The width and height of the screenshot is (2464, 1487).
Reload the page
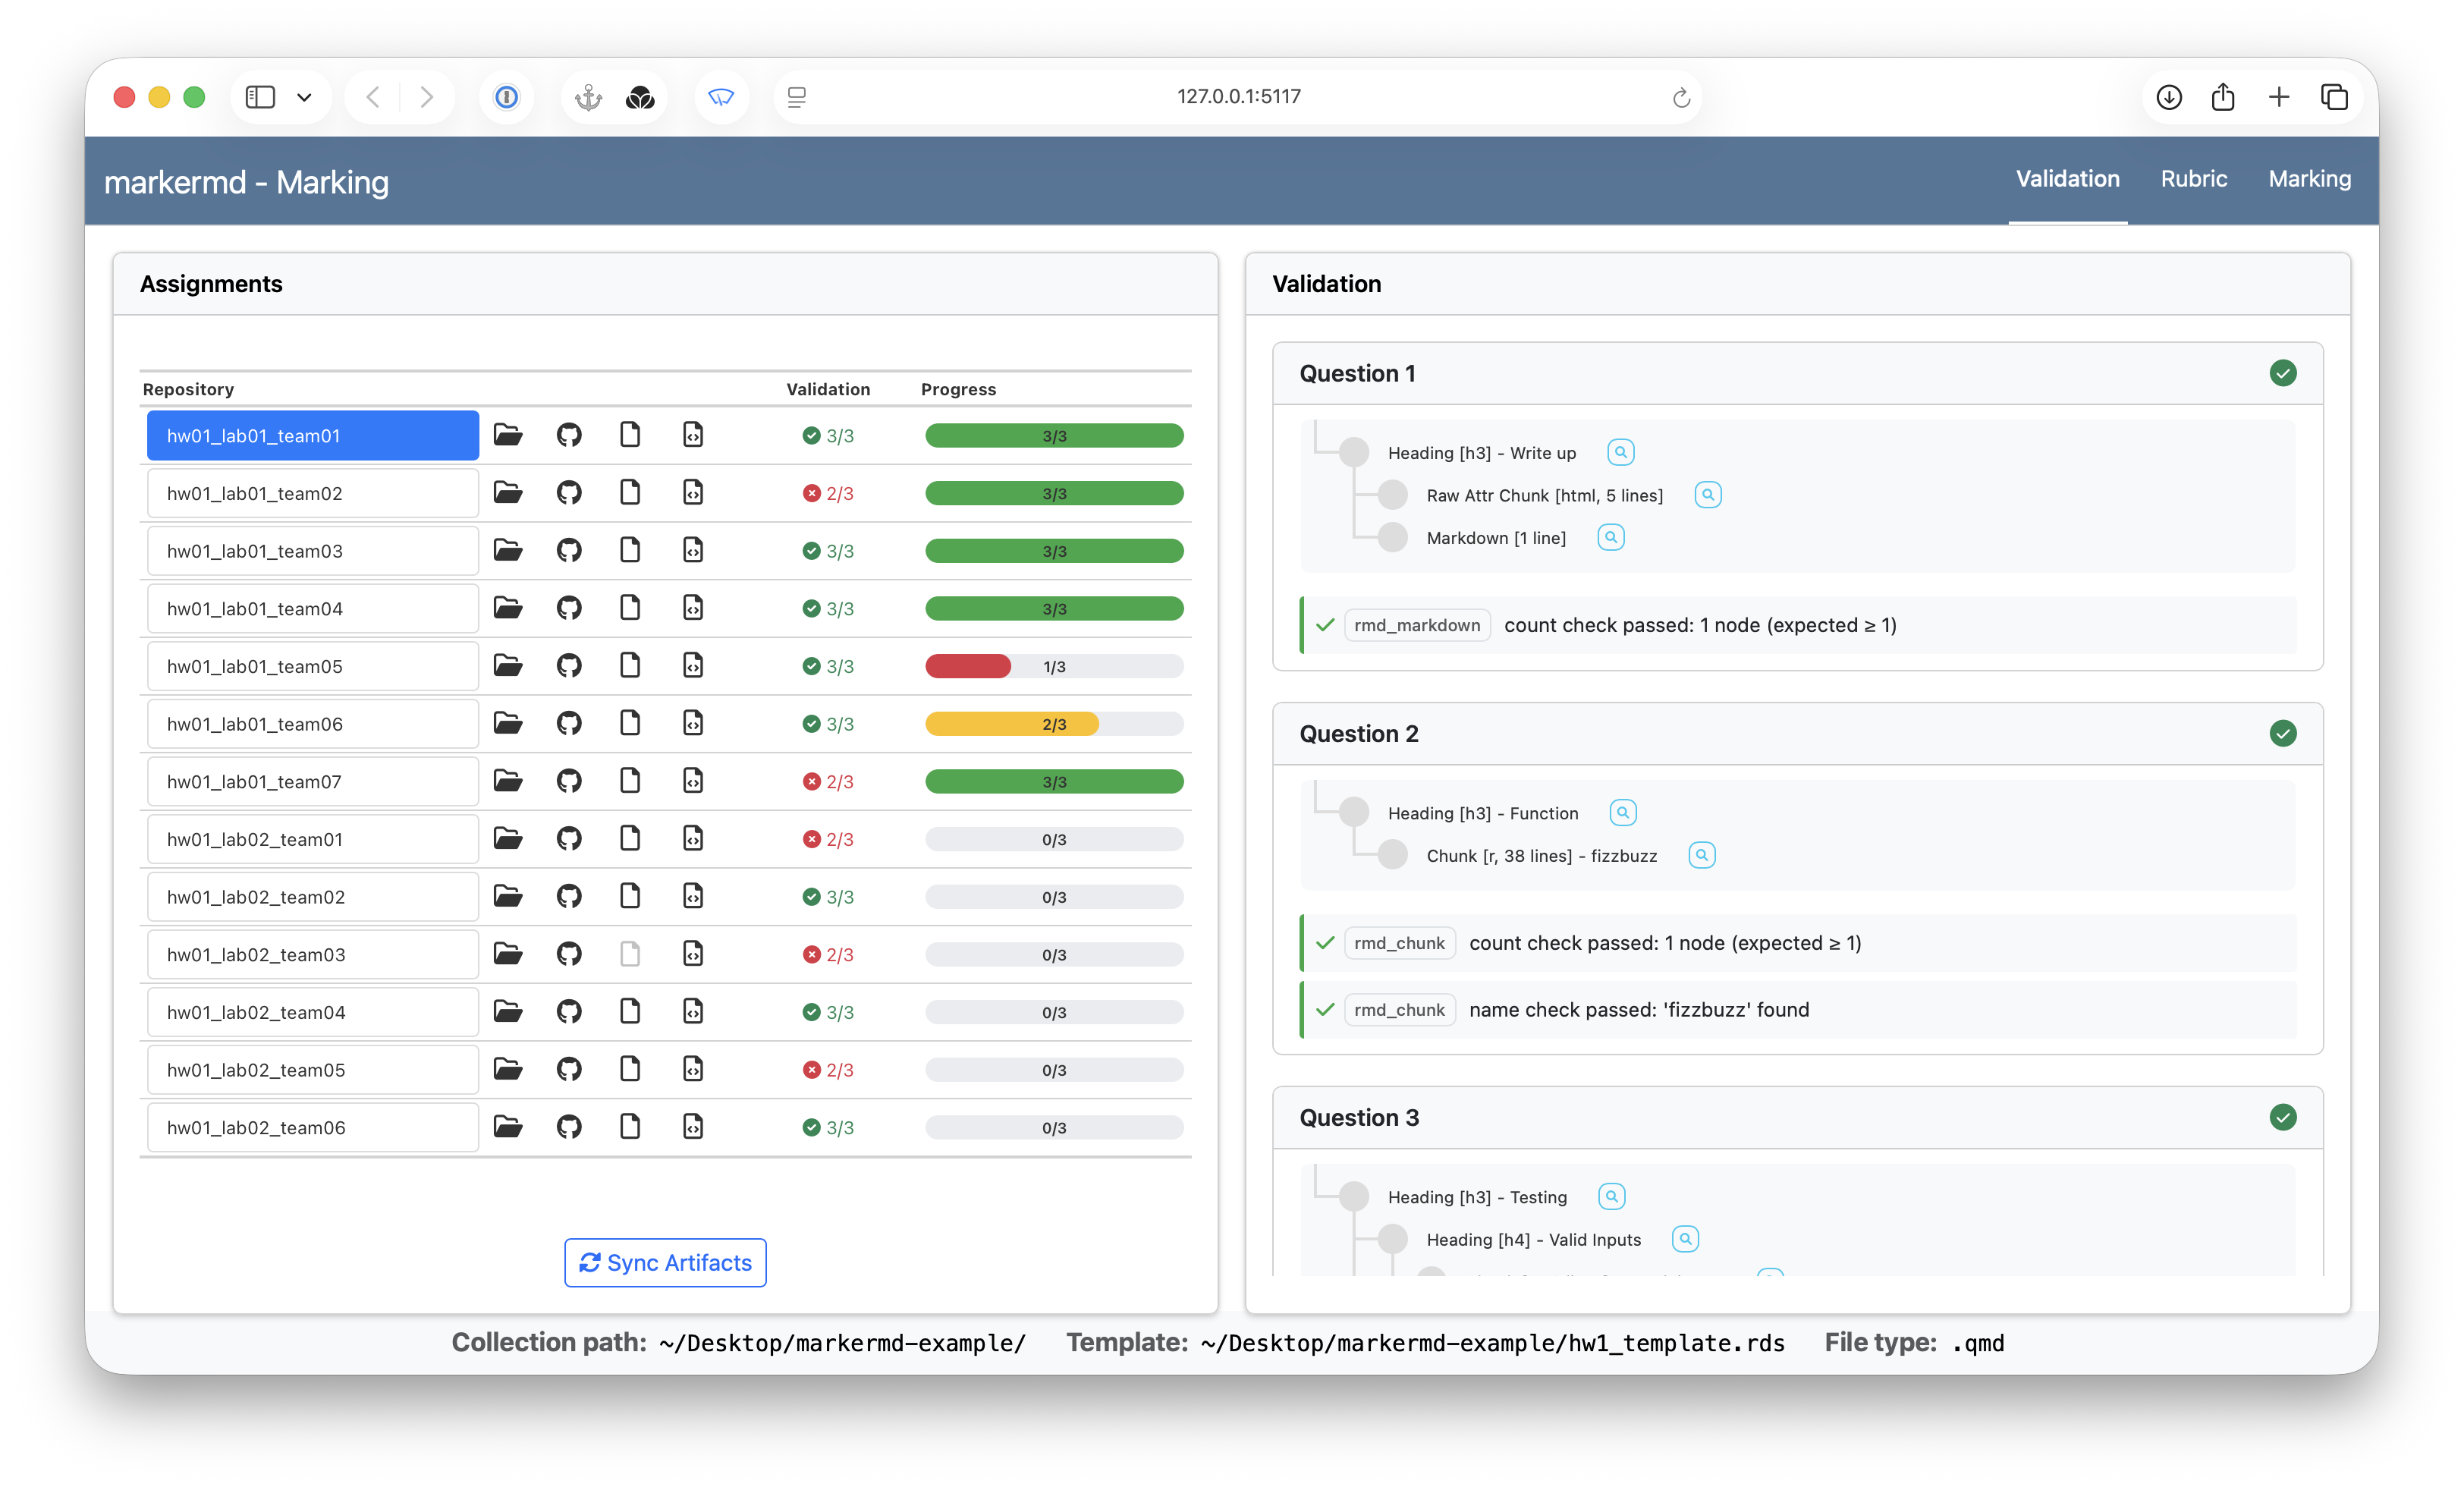click(1681, 97)
